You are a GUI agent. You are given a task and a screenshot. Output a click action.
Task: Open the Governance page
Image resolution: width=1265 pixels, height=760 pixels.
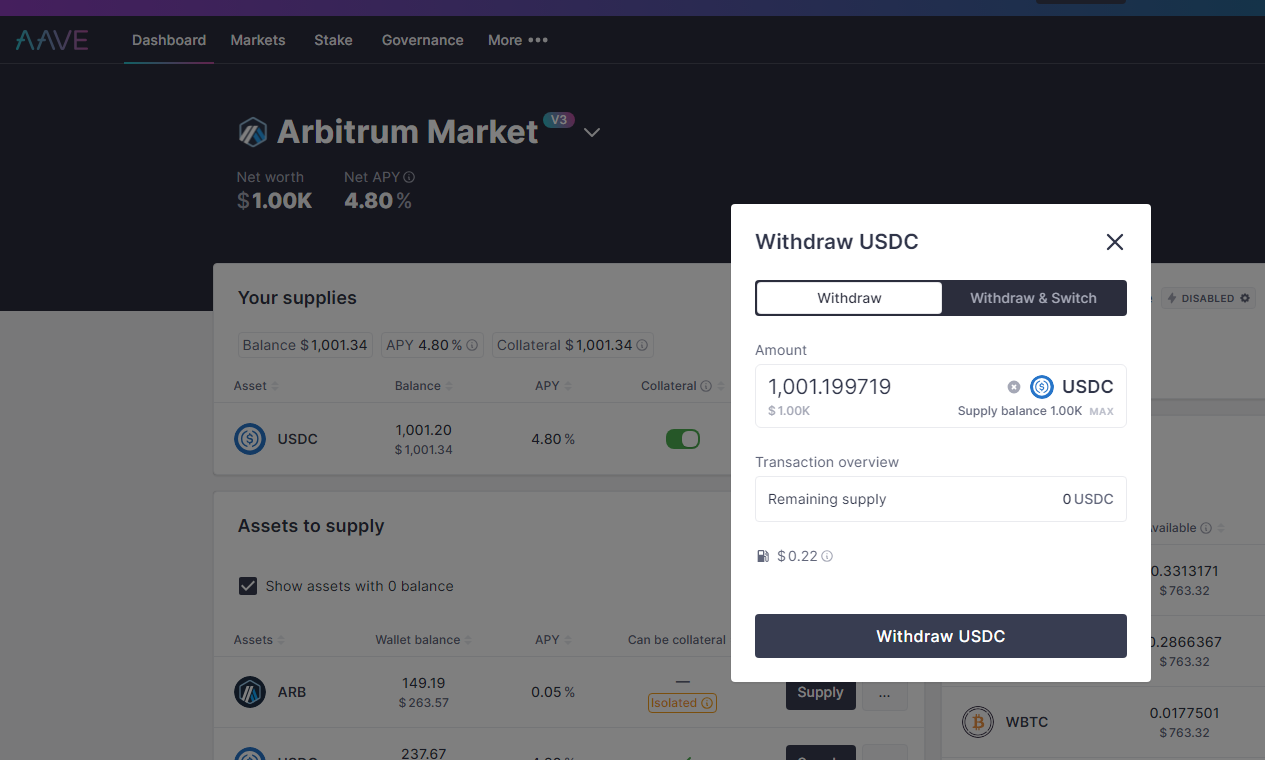coord(423,40)
